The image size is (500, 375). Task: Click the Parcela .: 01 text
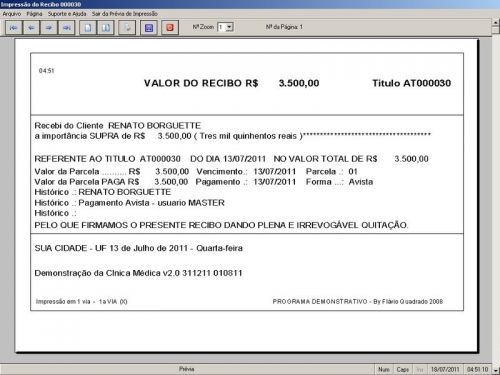click(x=332, y=172)
